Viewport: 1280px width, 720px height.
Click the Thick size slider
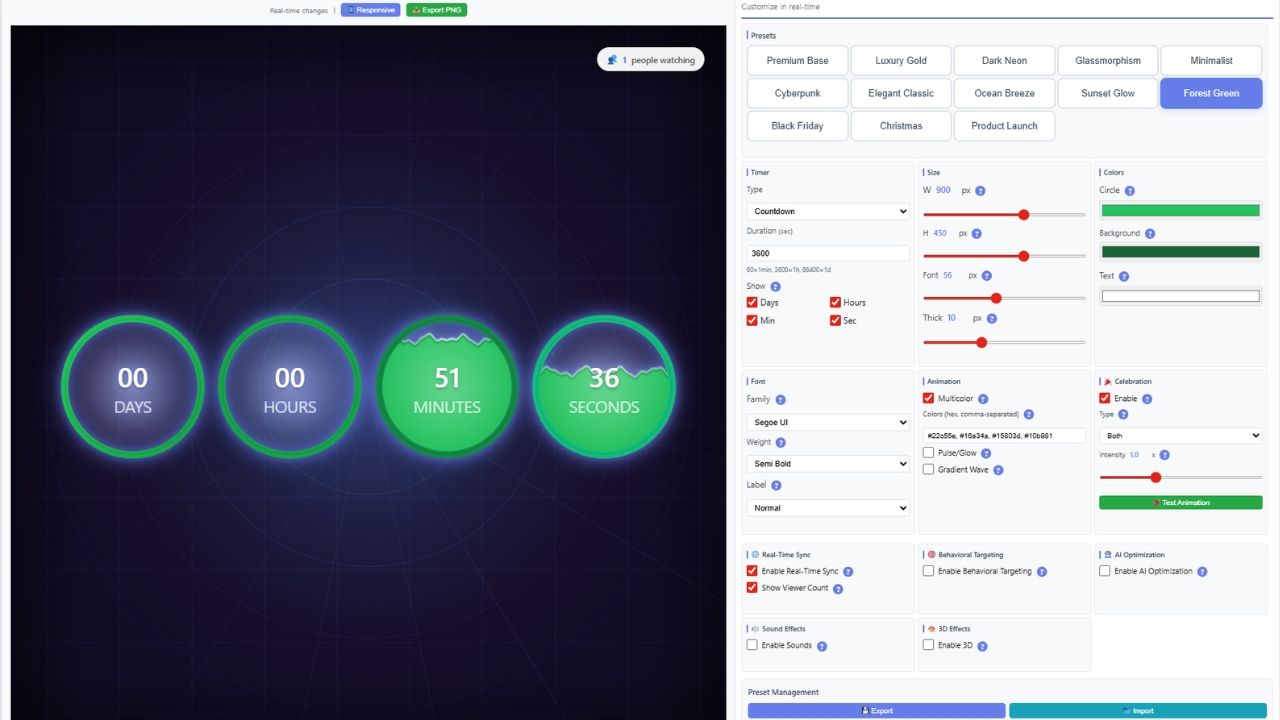click(x=1004, y=342)
